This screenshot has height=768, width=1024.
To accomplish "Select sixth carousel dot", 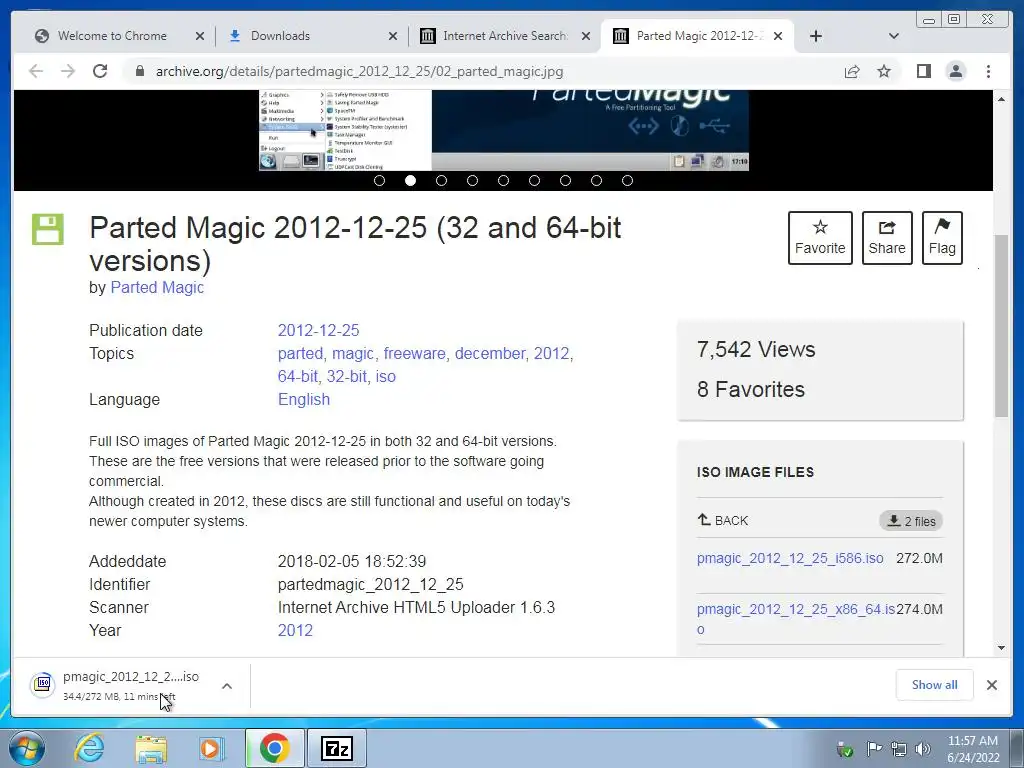I will (x=534, y=181).
